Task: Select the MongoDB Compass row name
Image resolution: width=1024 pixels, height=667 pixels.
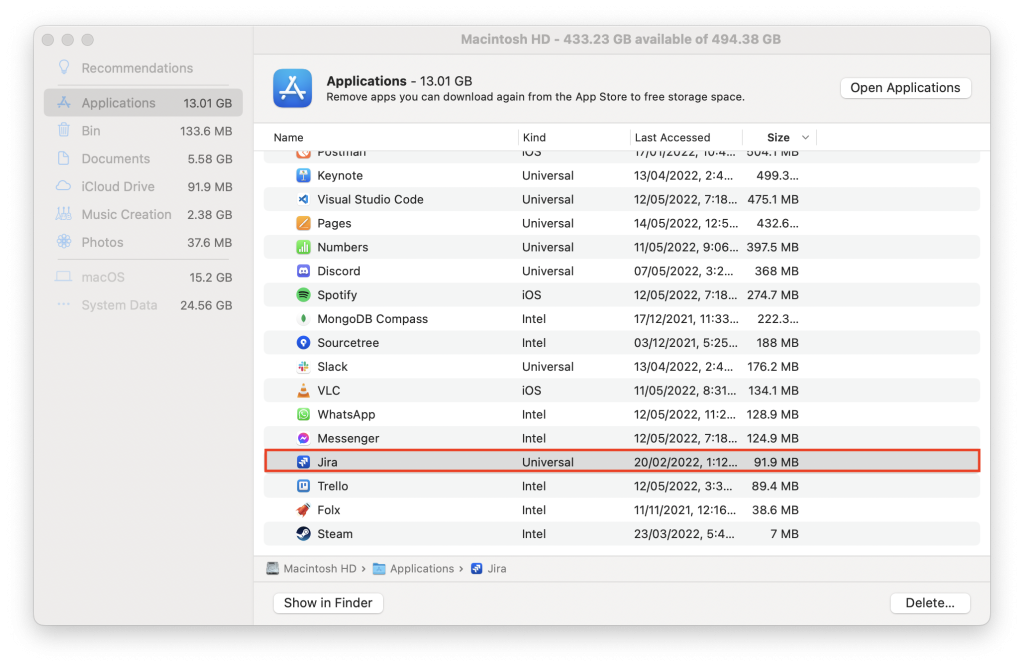Action: (372, 319)
